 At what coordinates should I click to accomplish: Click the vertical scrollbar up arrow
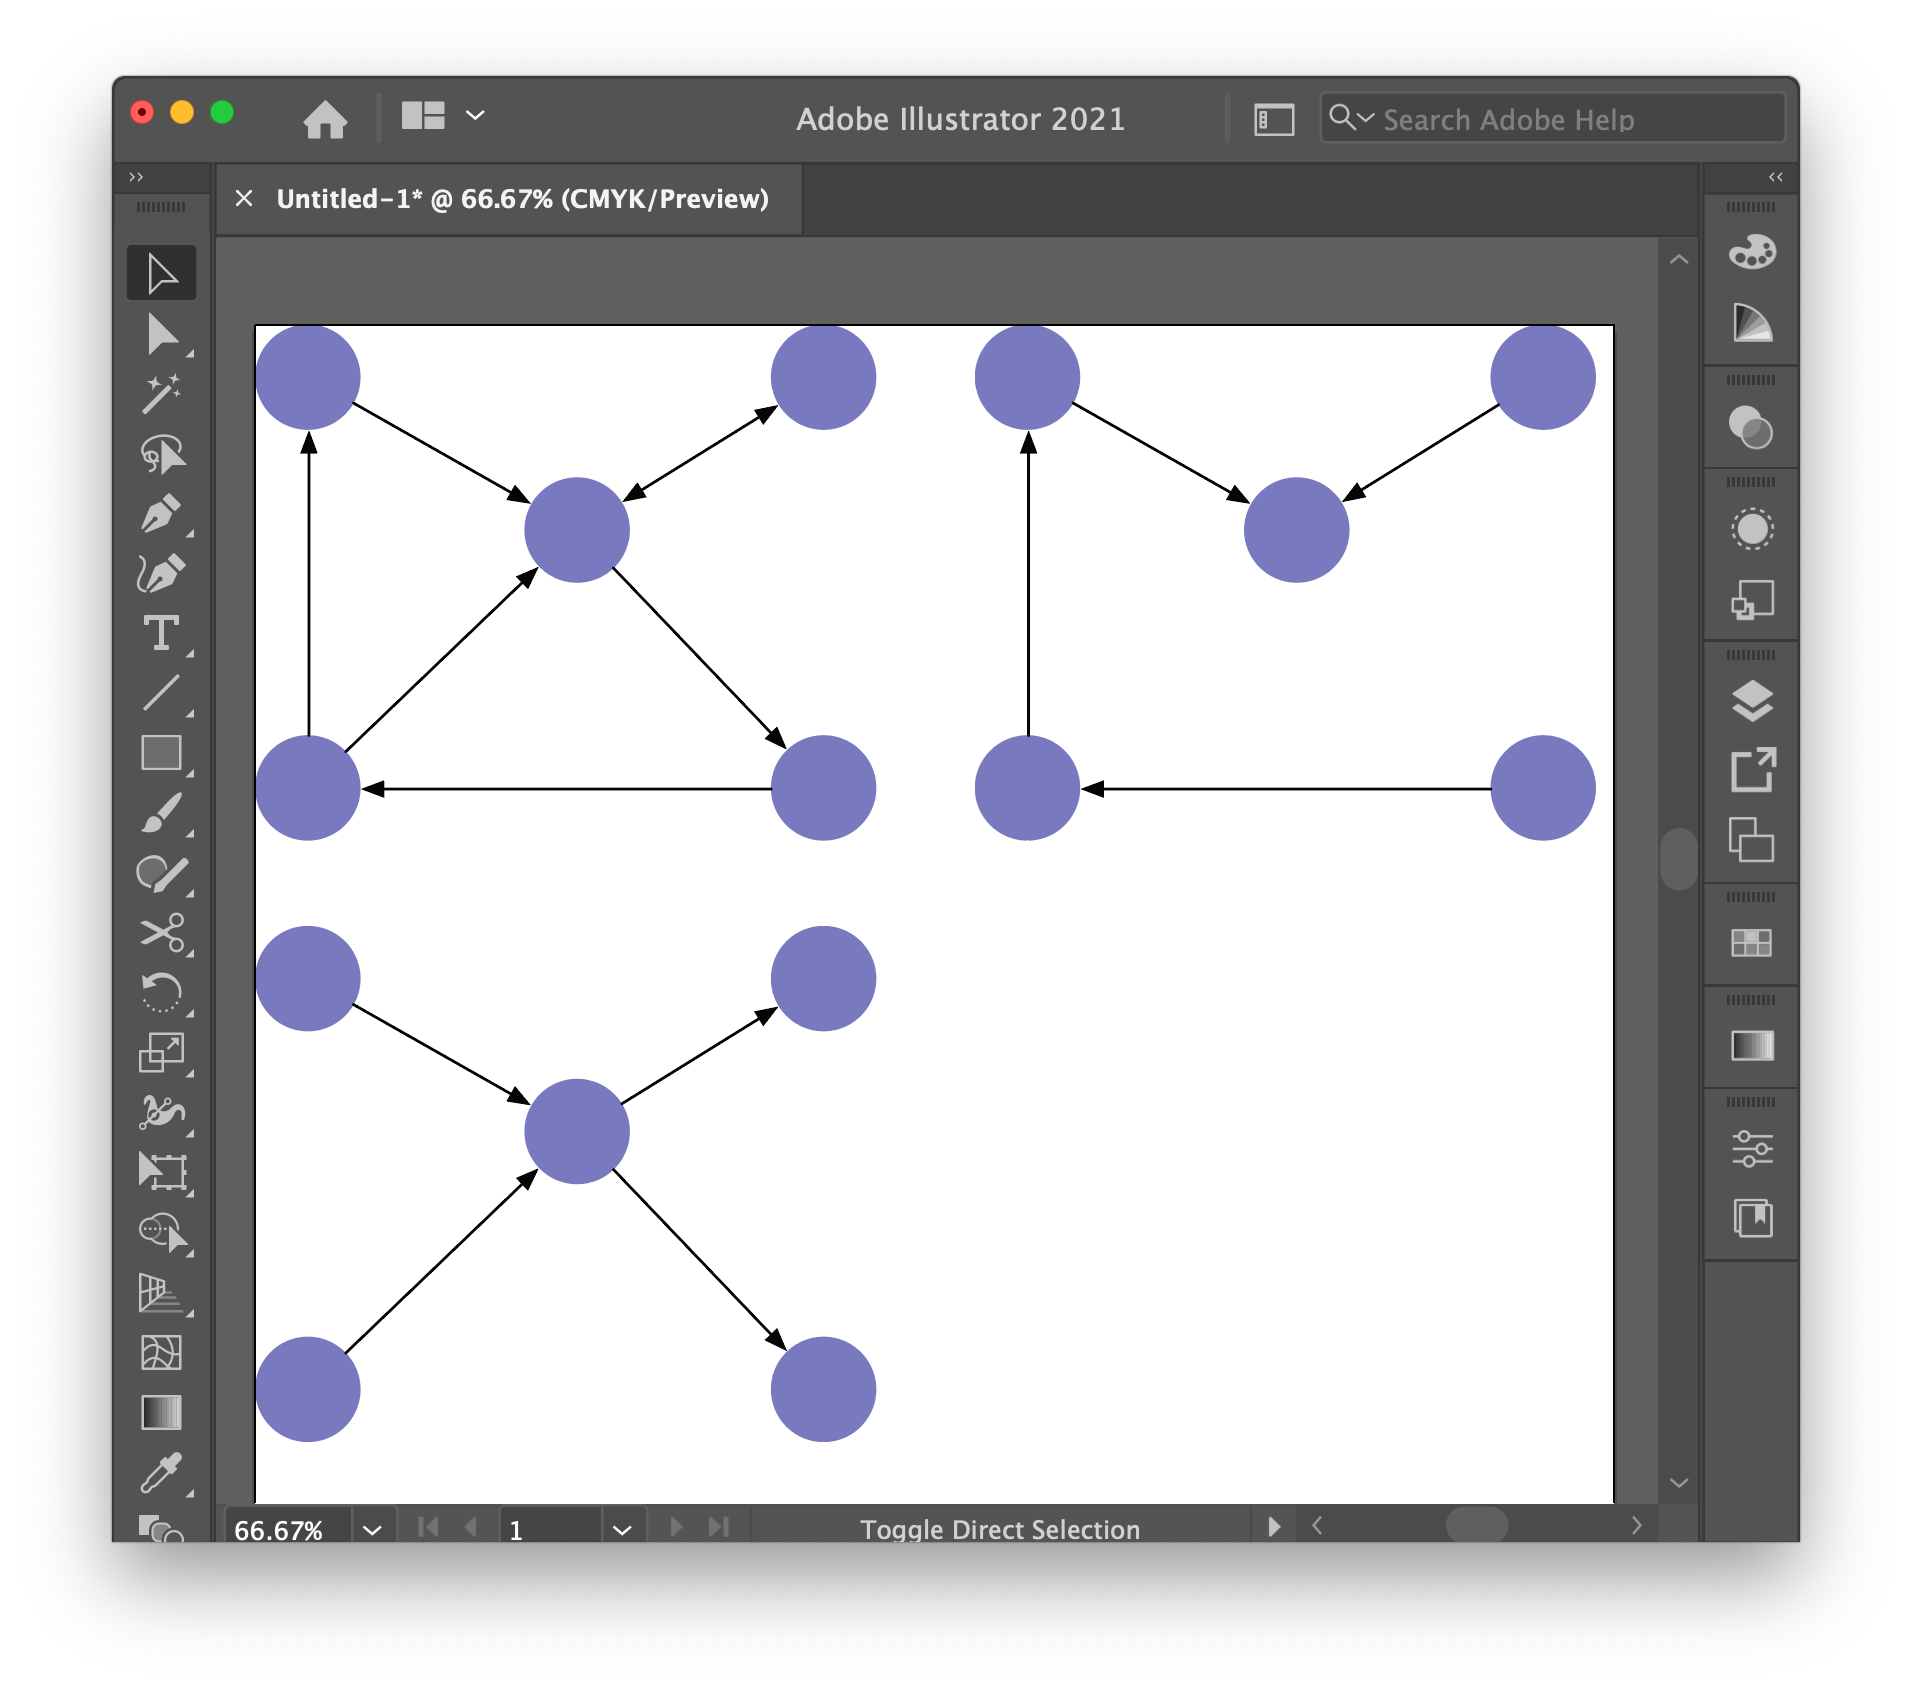1679,260
